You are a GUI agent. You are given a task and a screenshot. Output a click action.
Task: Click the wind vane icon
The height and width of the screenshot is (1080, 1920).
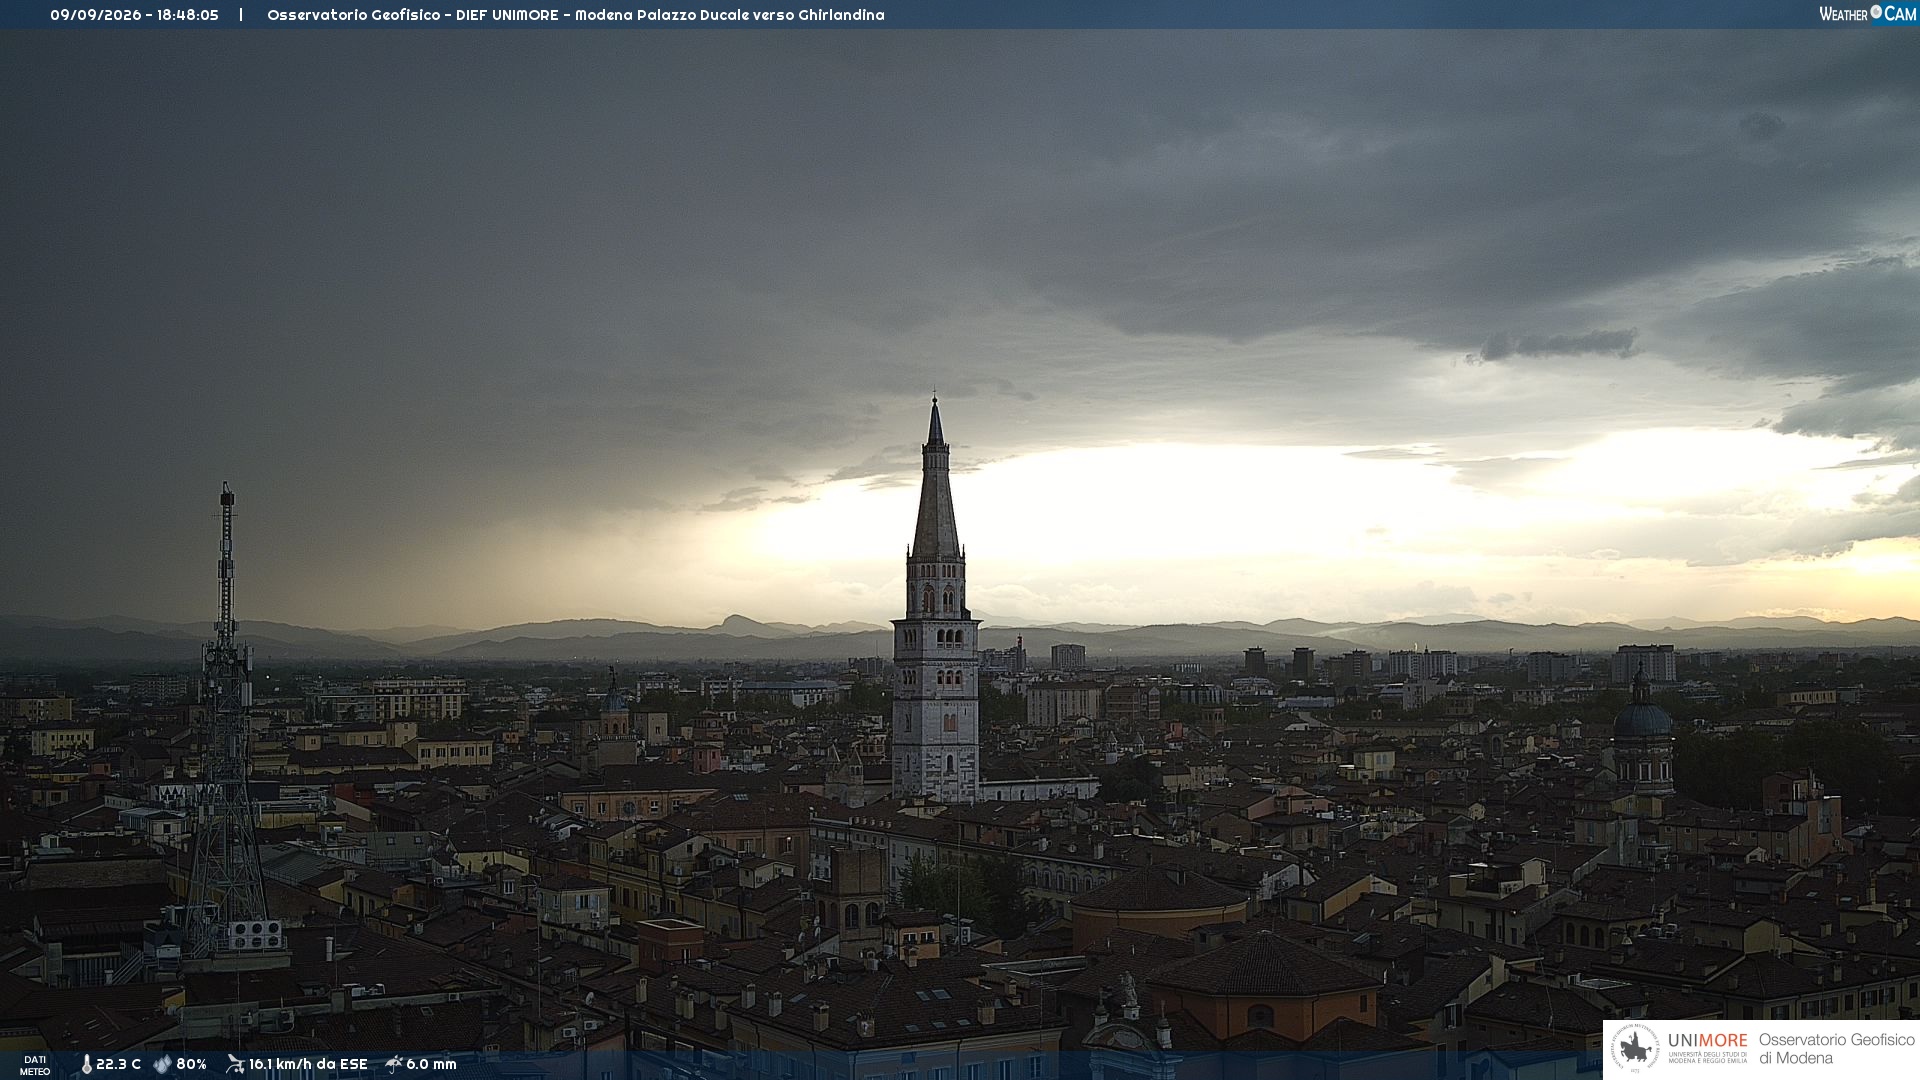point(235,1064)
